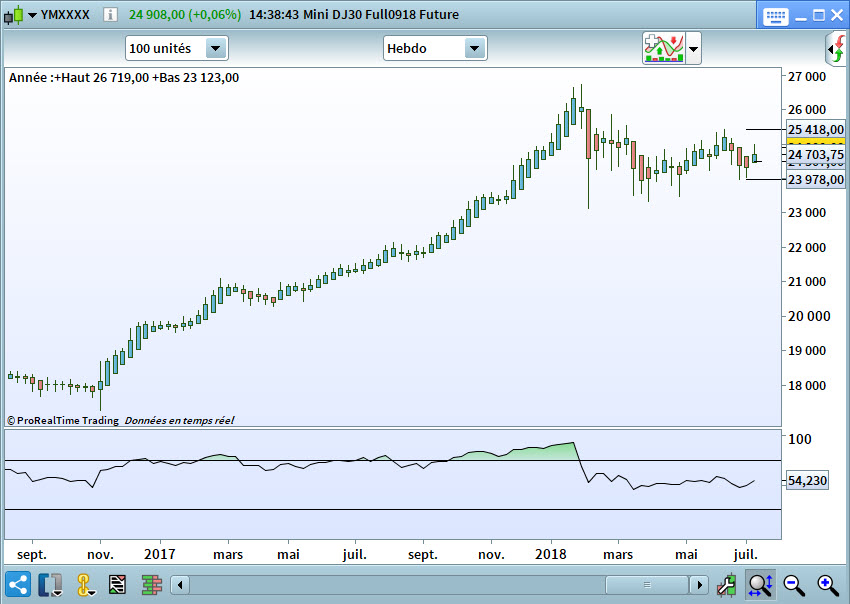Image resolution: width=850 pixels, height=604 pixels.
Task: Click the 18 000 price axis label
Action: coord(807,385)
